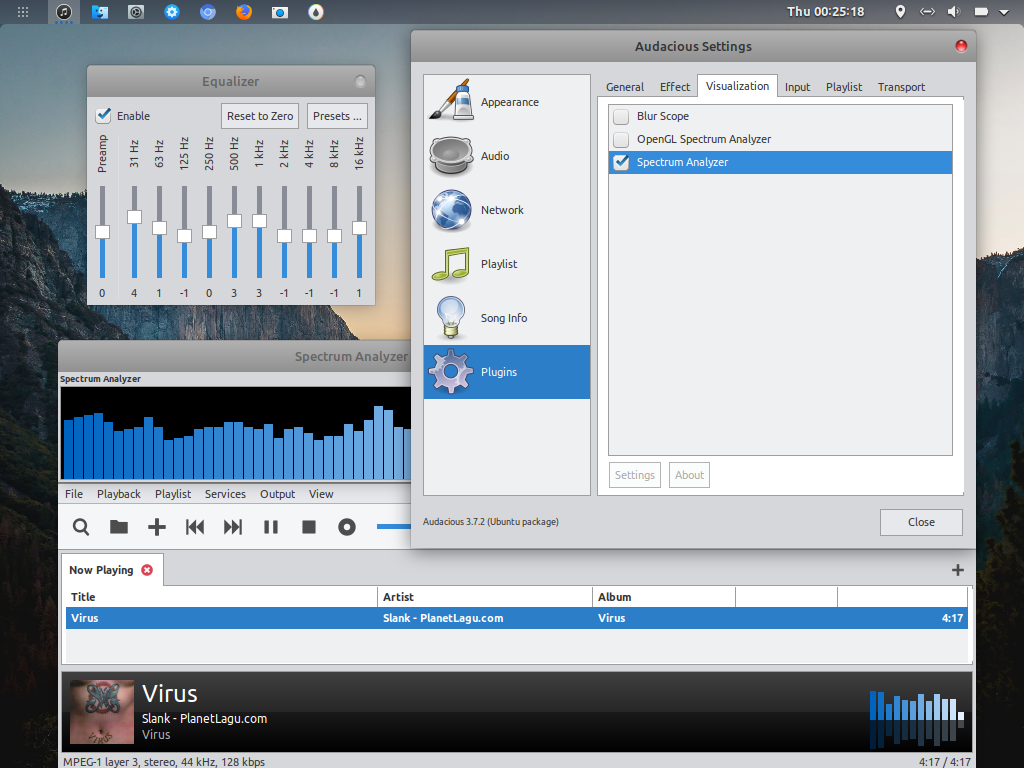Click the Chromium icon in top panel
This screenshot has height=768, width=1024.
[208, 12]
